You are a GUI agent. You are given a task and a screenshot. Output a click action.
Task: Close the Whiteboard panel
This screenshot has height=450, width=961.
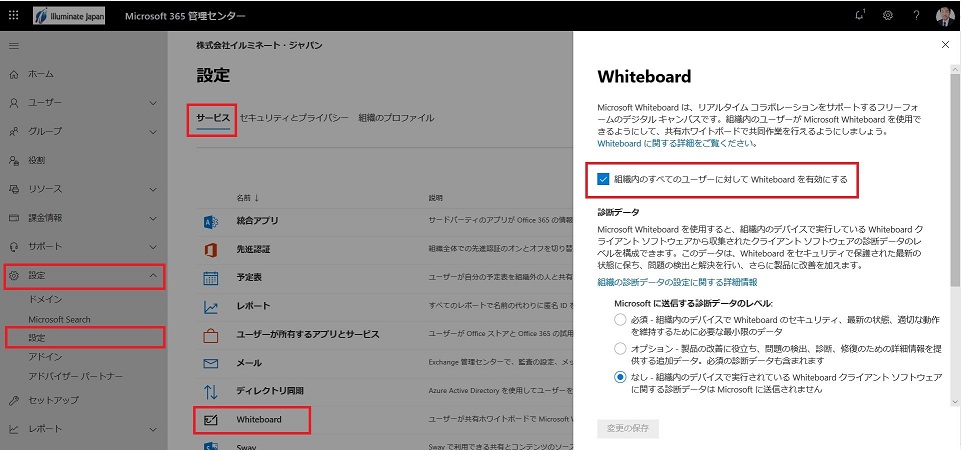click(944, 44)
